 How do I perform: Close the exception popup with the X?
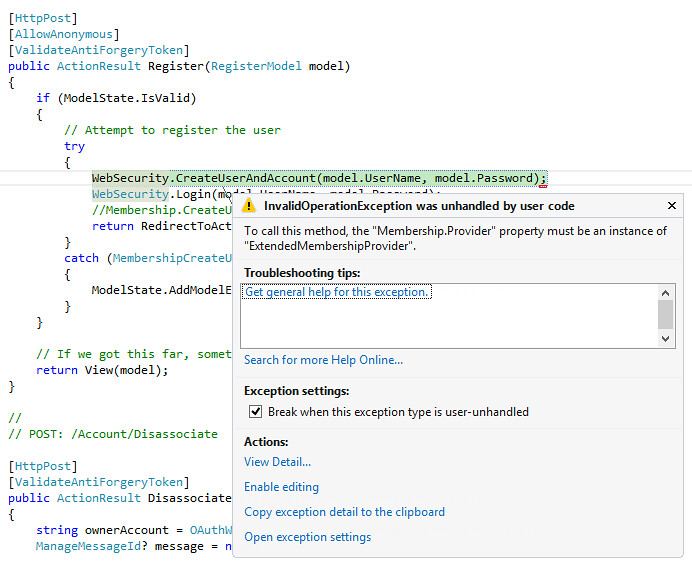pos(671,206)
